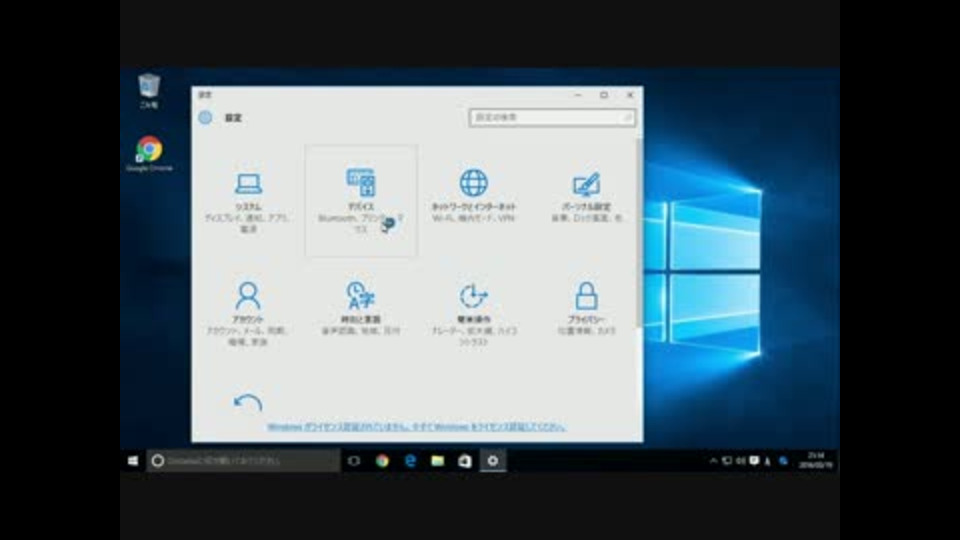This screenshot has width=960, height=540.
Task: Open Action Center notifications icon
Action: [754, 460]
